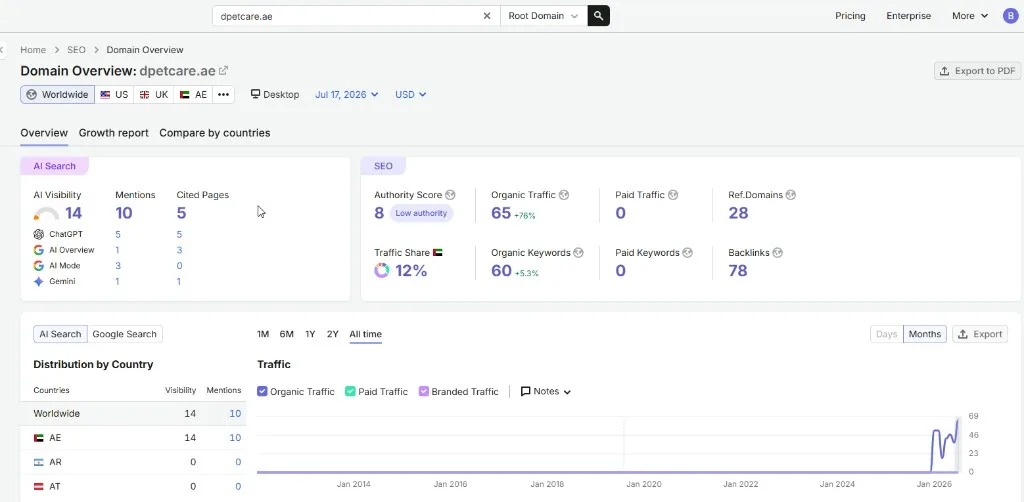Click the Gemini star icon
The width and height of the screenshot is (1024, 502).
tap(39, 281)
